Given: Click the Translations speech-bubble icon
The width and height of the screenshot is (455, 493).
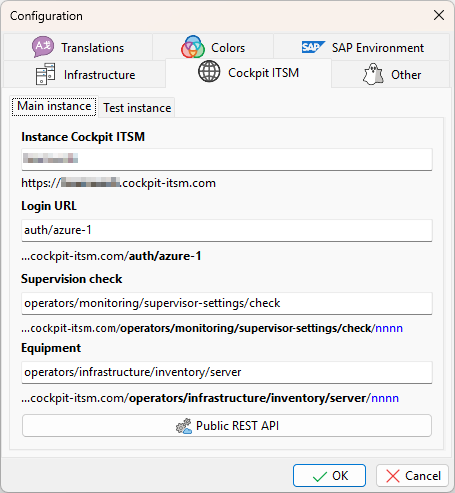Looking at the screenshot, I should coord(43,47).
